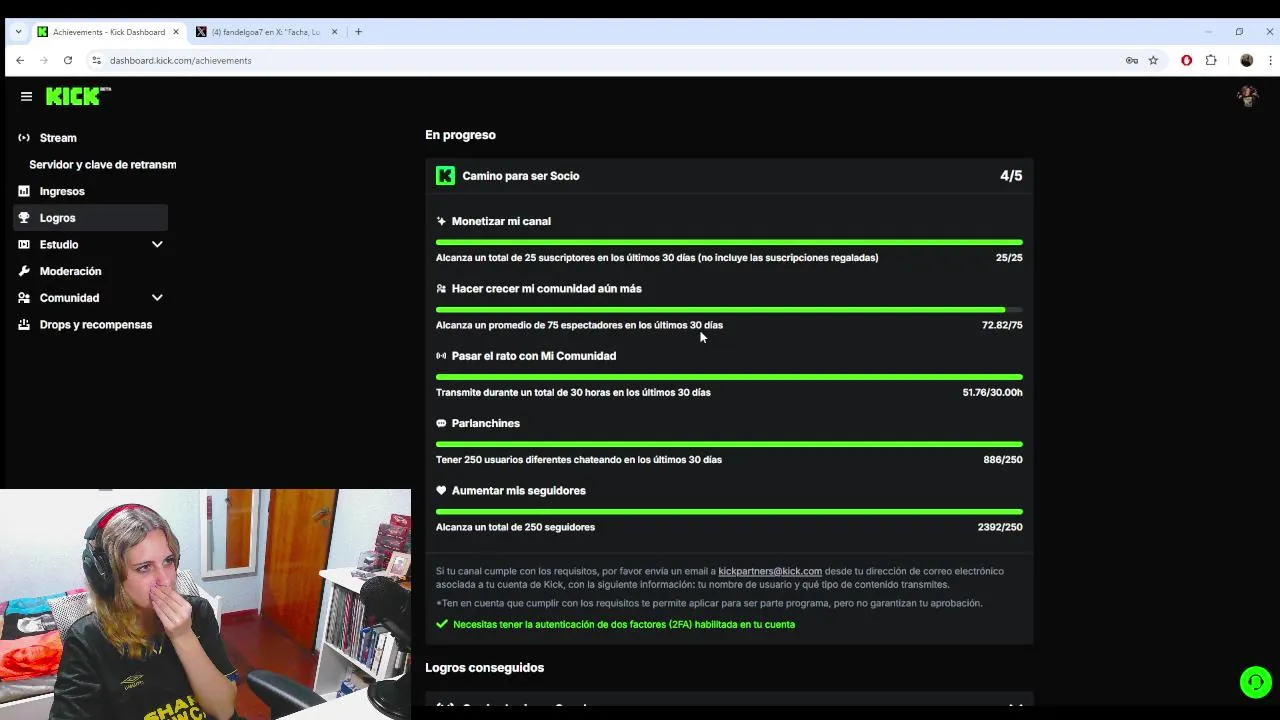The width and height of the screenshot is (1280, 720).
Task: Open the saved passwords key icon
Action: pyautogui.click(x=1132, y=61)
